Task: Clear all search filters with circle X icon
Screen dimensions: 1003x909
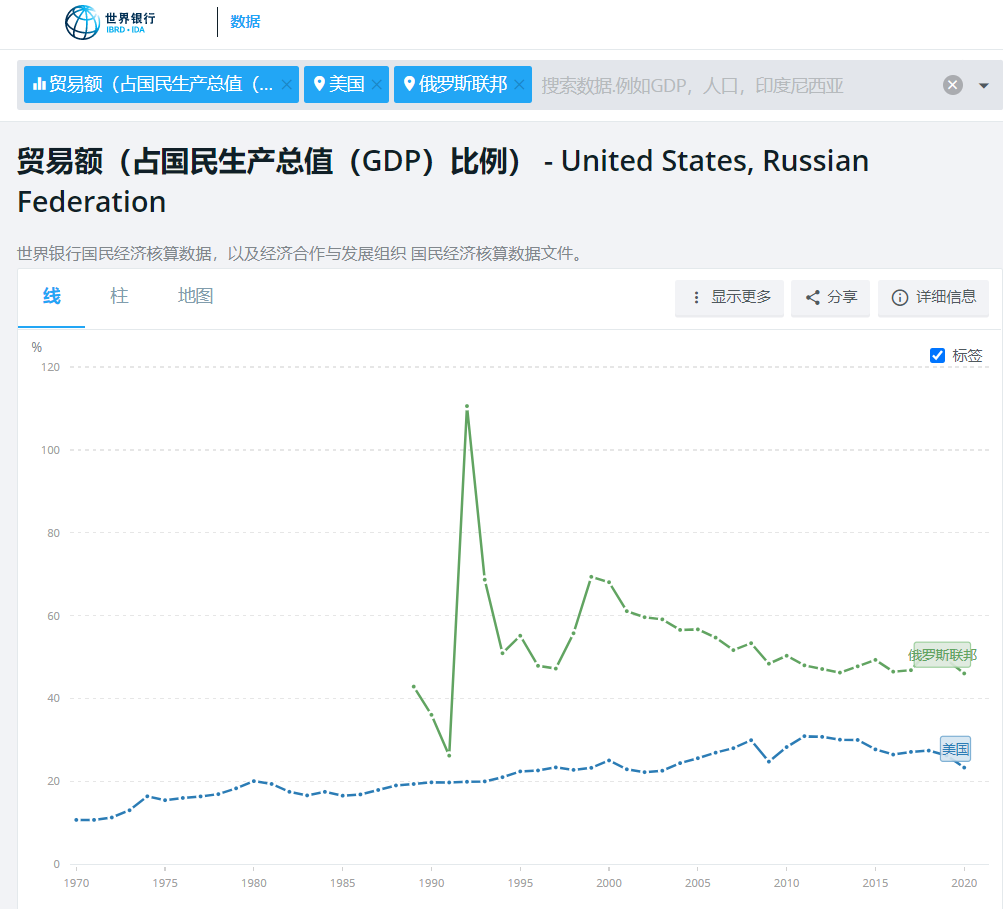Action: coord(952,85)
